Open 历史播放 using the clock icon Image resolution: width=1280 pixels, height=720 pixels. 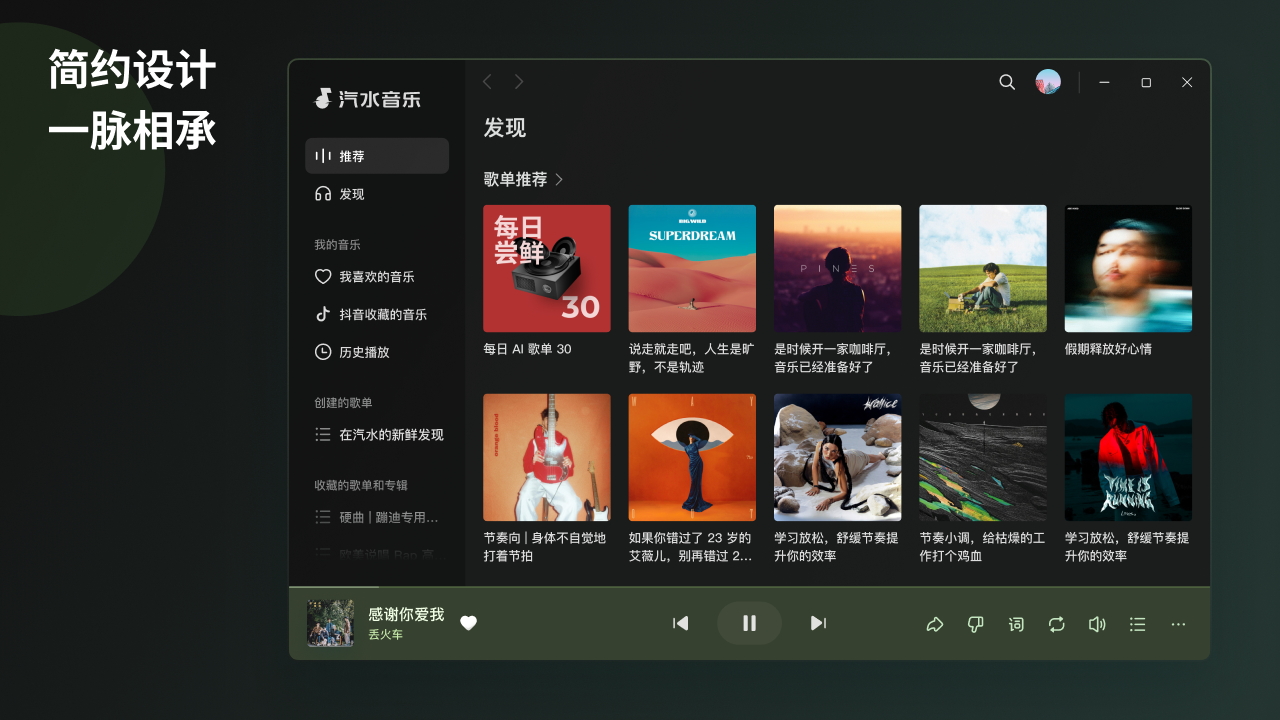(x=324, y=351)
